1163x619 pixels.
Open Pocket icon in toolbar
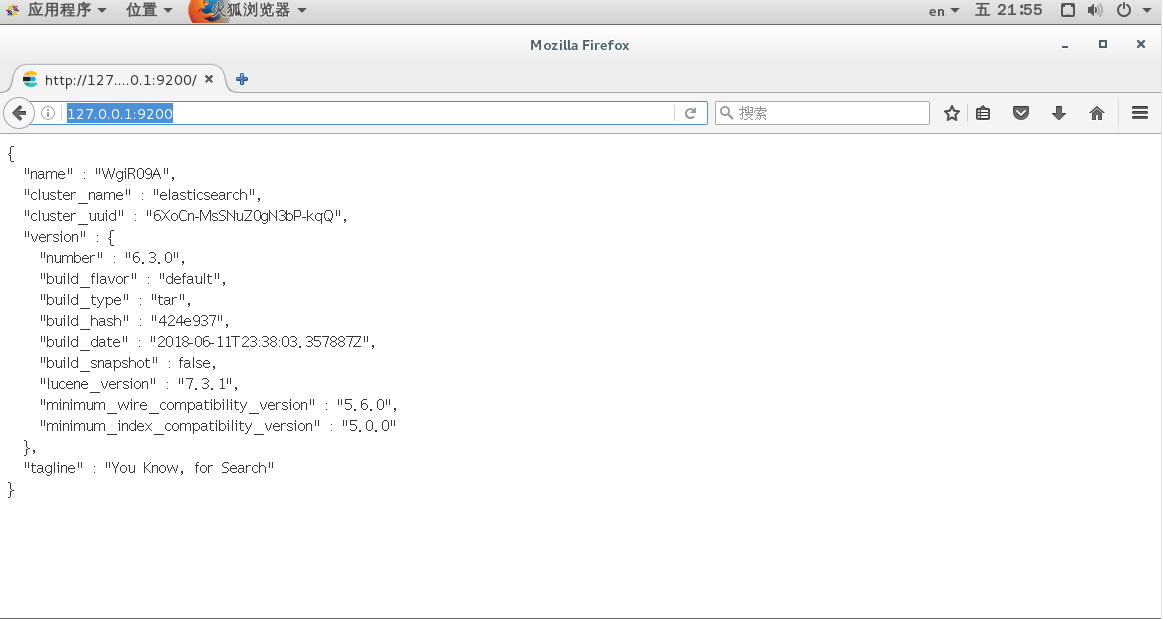(x=1021, y=113)
